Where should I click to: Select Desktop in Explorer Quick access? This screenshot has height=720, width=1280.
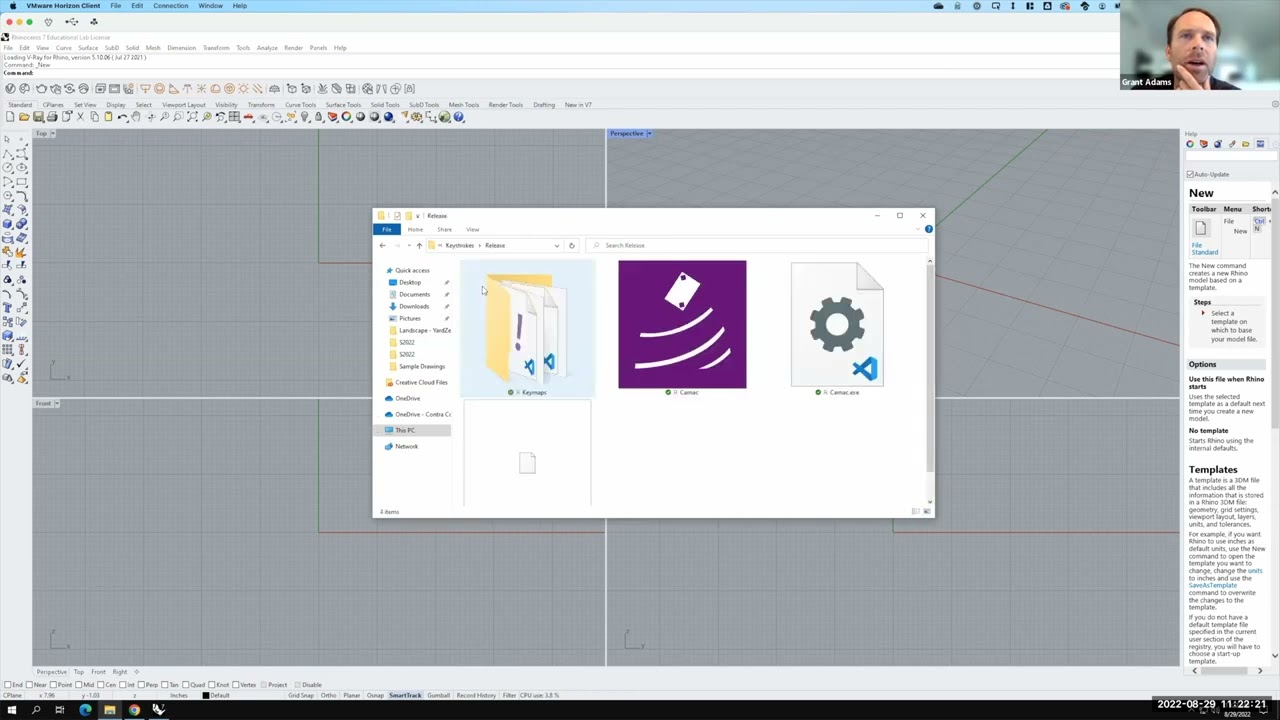[x=410, y=282]
